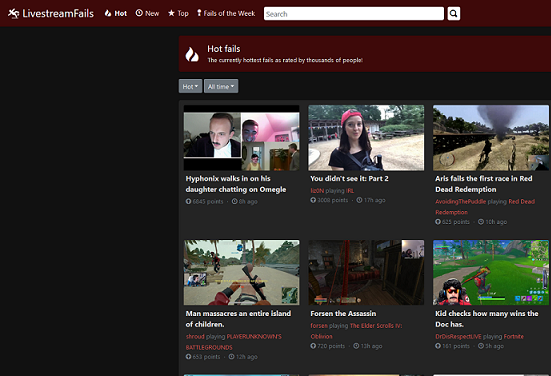The image size is (551, 376).
Task: Visit the forsen streamer link
Action: 319,326
